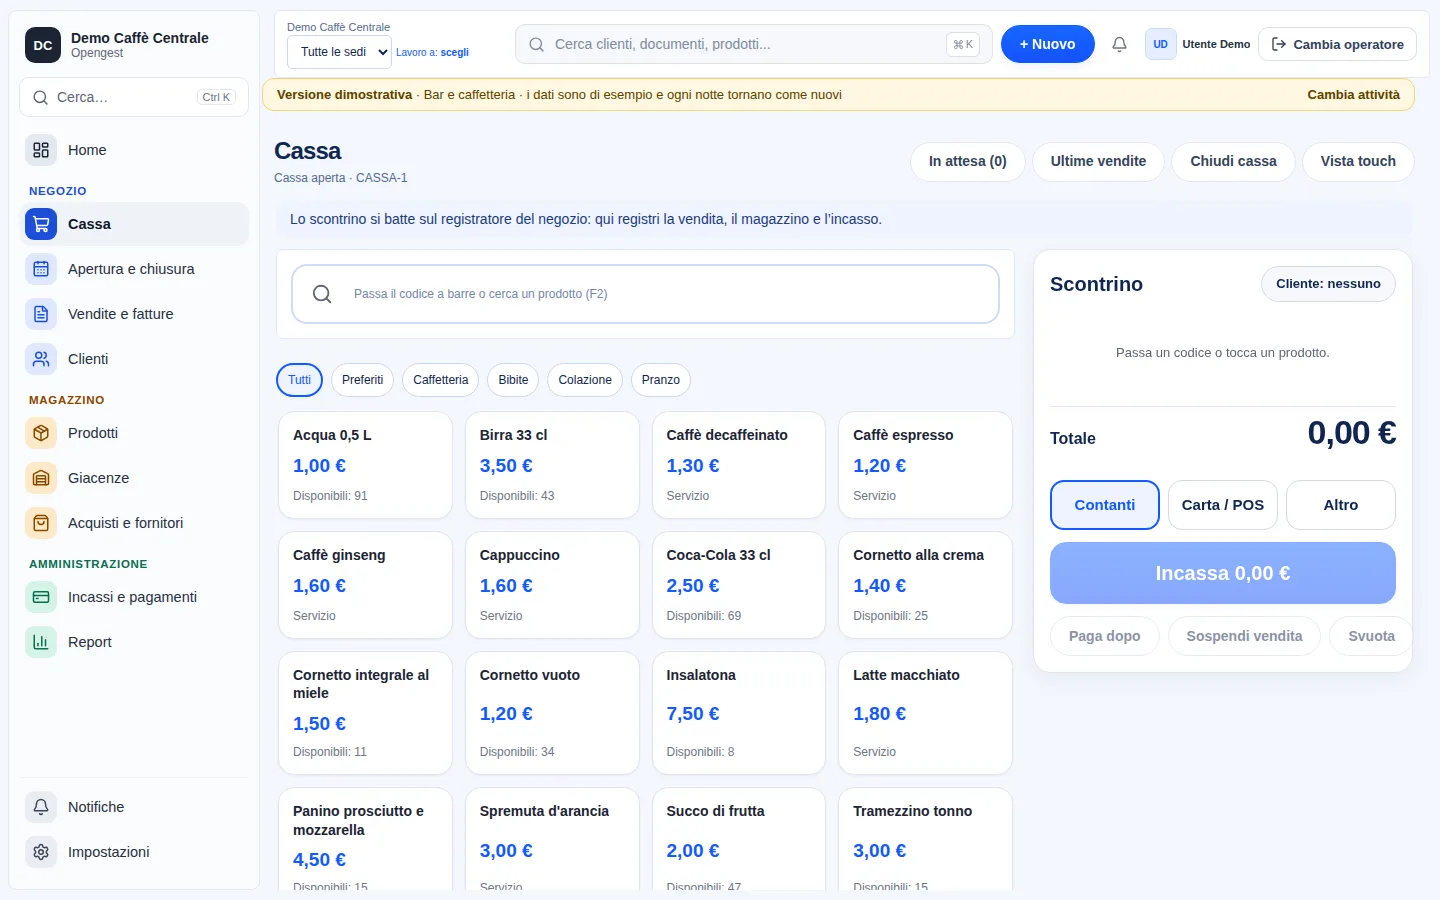Filter products by Pranzo
1440x900 pixels.
[x=661, y=380]
